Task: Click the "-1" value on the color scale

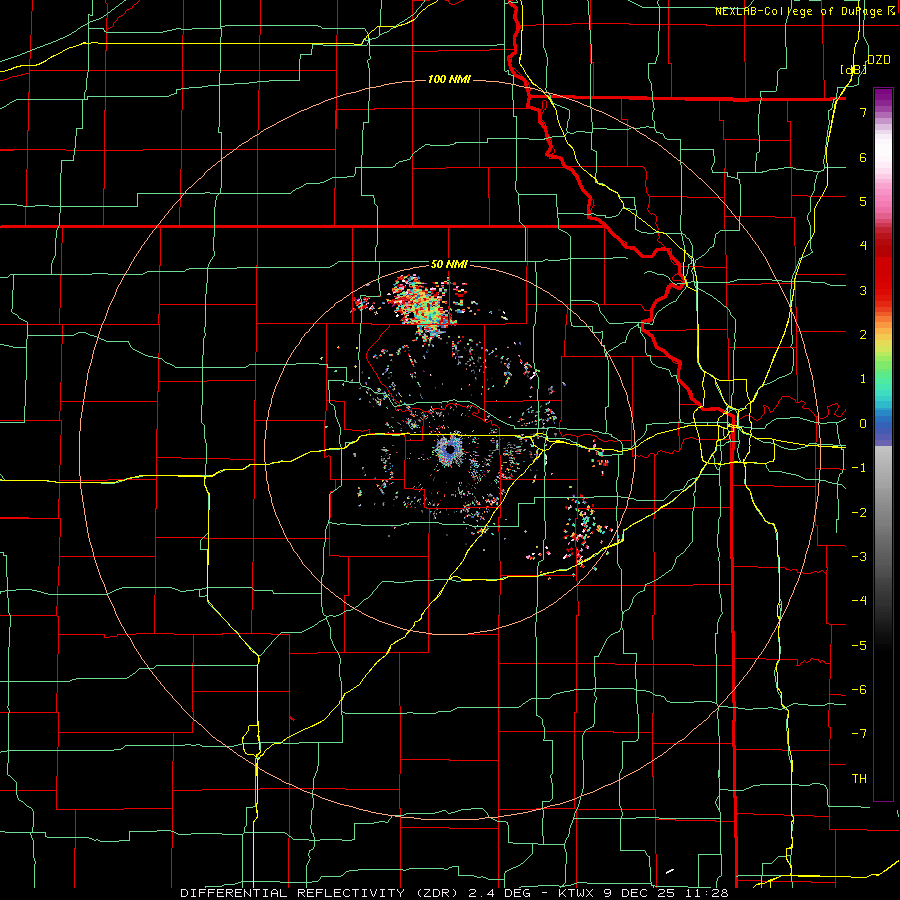Action: pyautogui.click(x=859, y=468)
